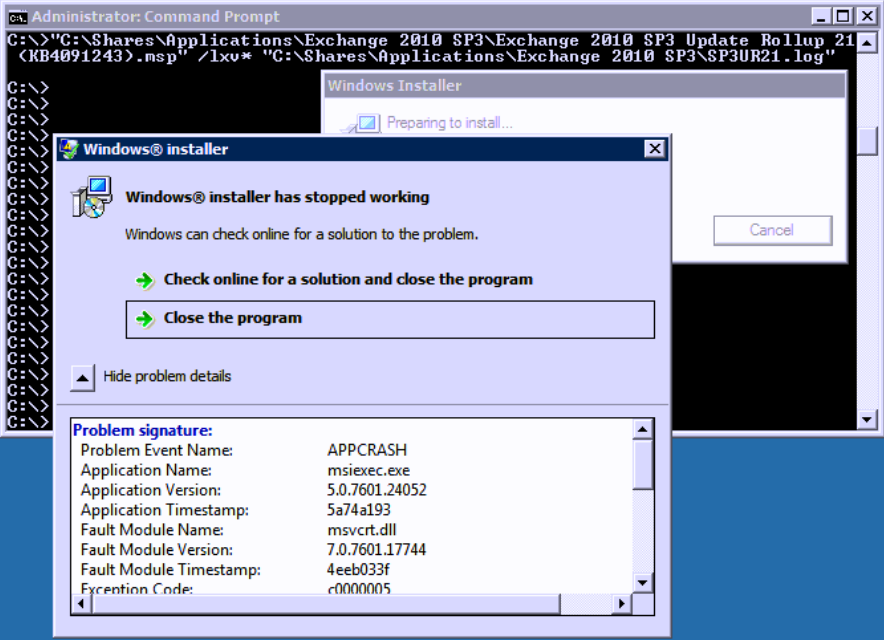Click the Windows can check online message
The width and height of the screenshot is (884, 640).
click(302, 234)
